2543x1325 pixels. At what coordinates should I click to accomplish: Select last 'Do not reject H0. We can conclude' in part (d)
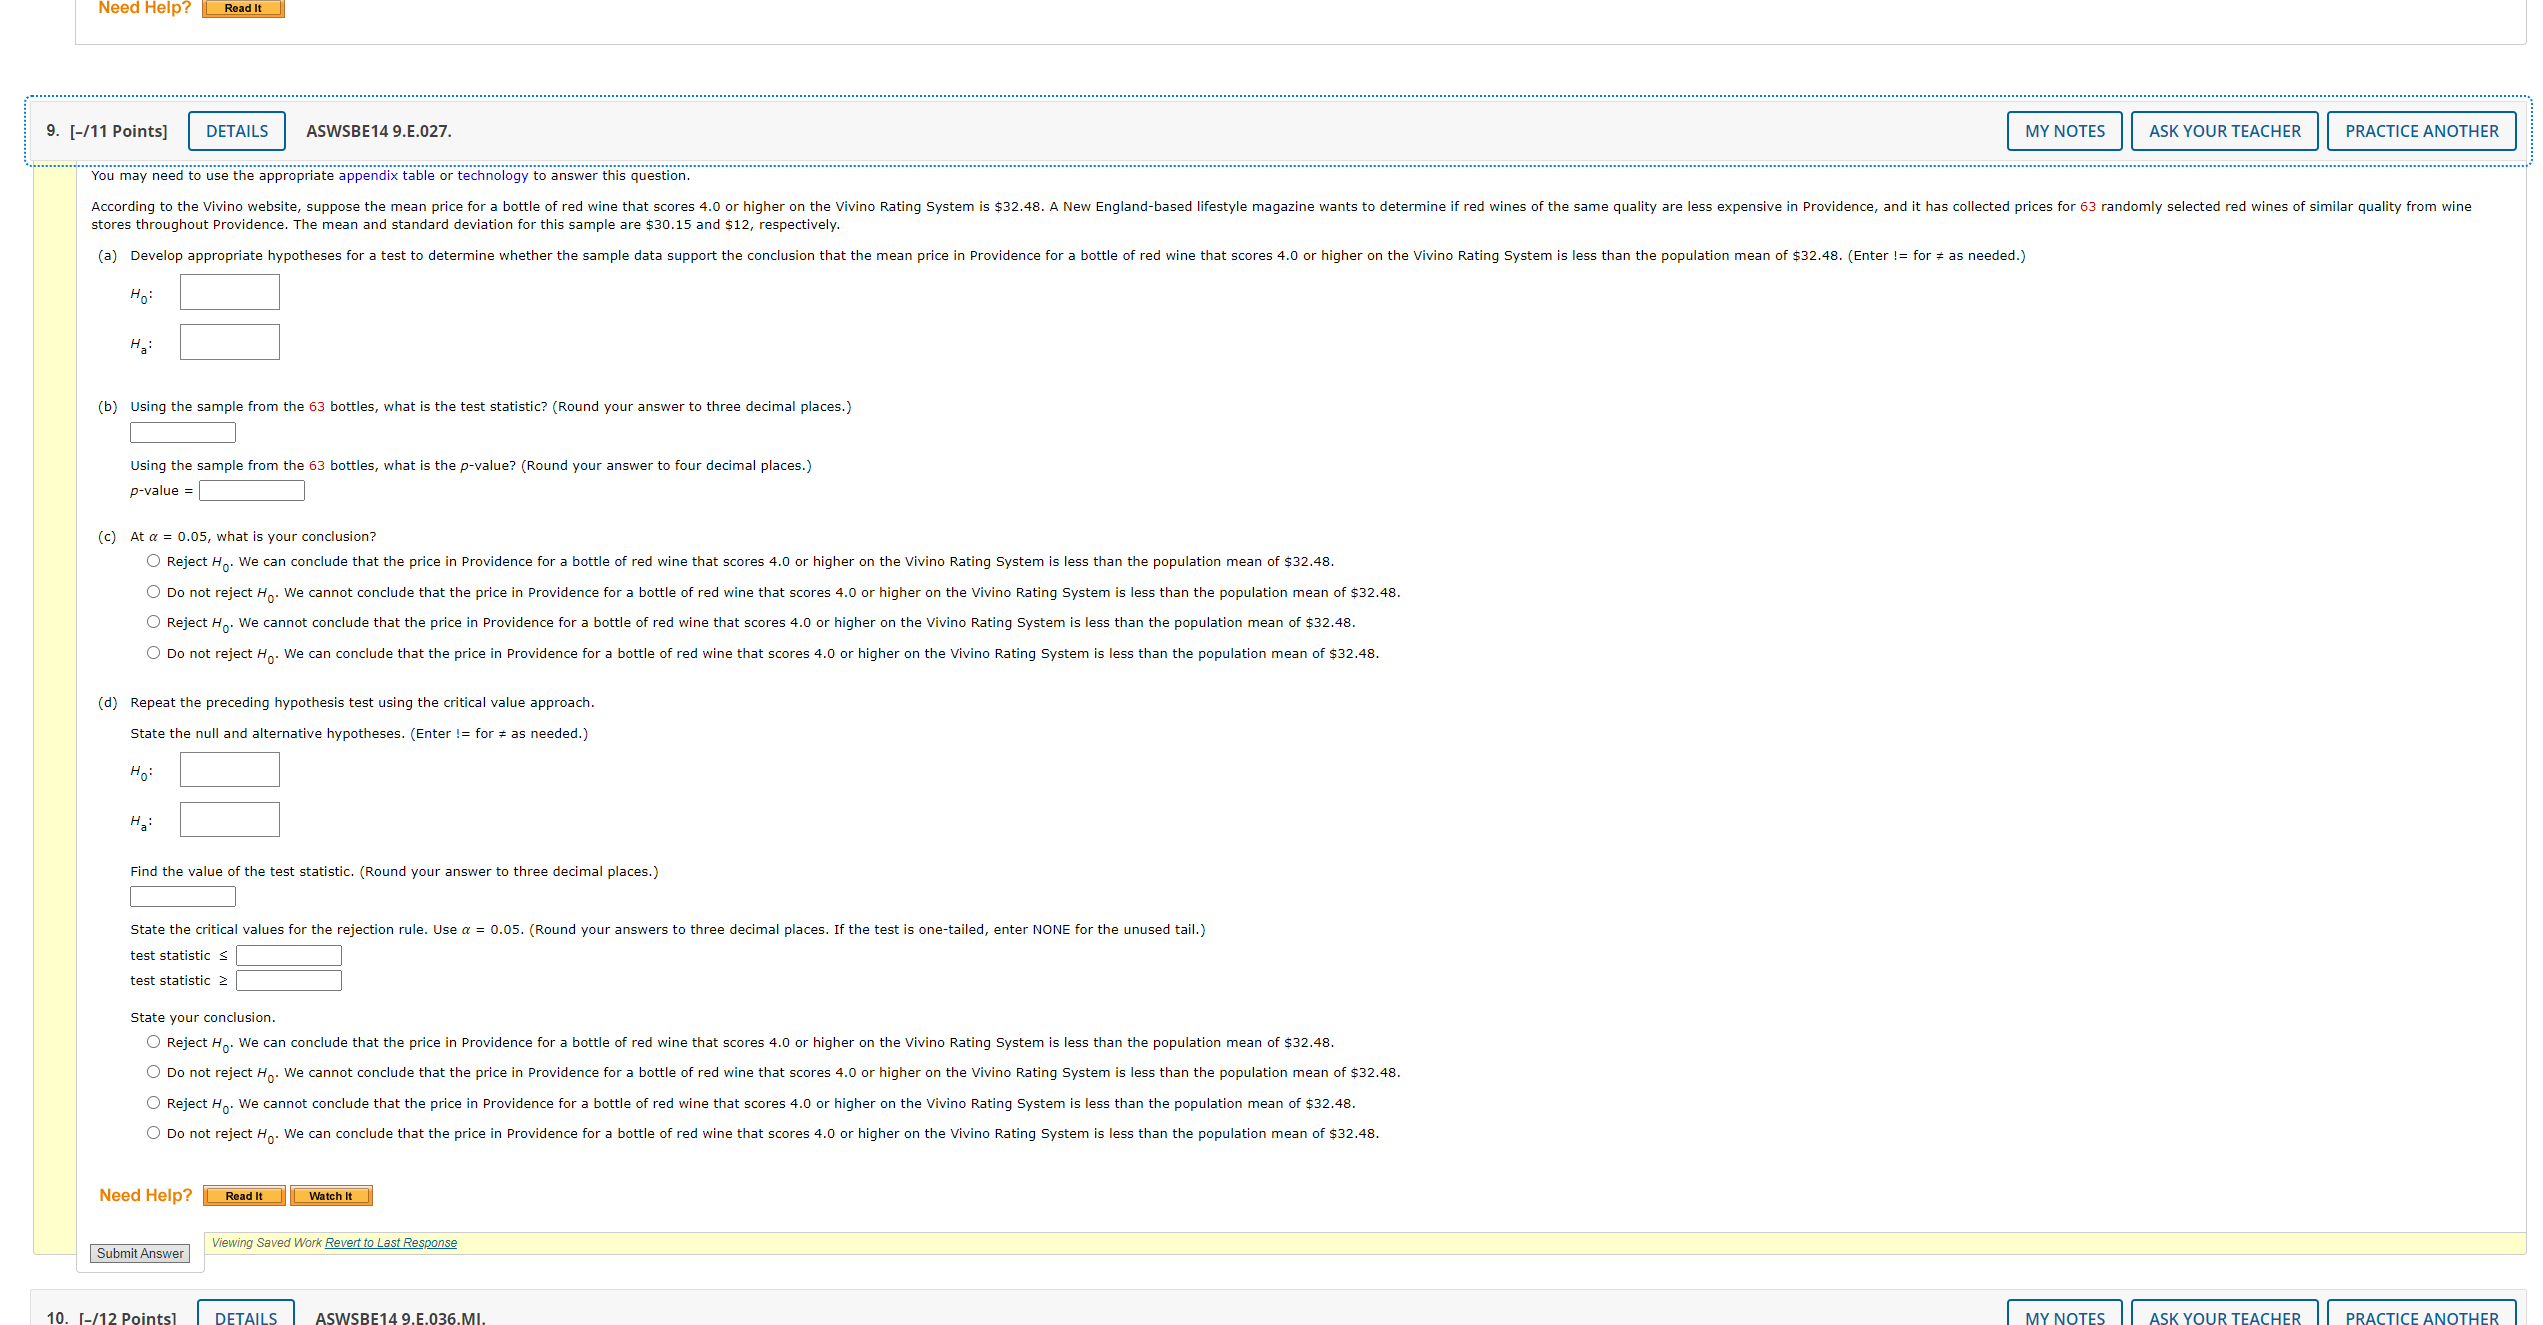click(x=153, y=1132)
